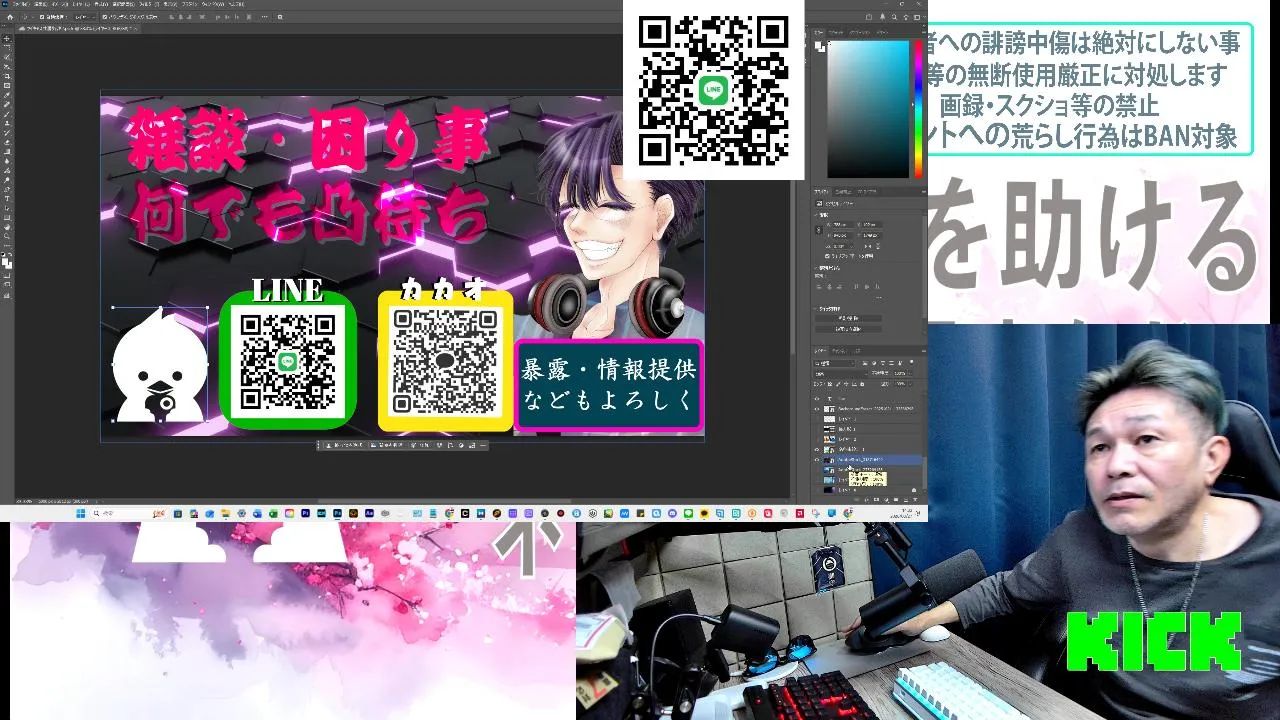Click the lock transparent pixels icon
The height and width of the screenshot is (720, 1280).
click(x=830, y=384)
